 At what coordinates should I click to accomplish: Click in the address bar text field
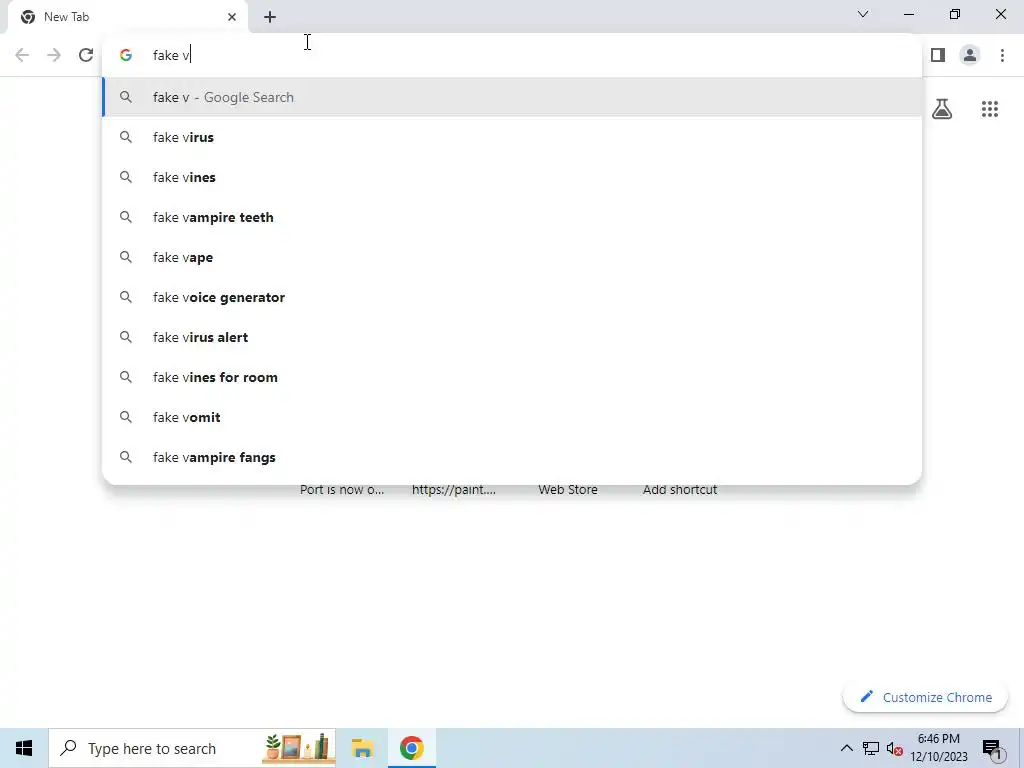pyautogui.click(x=512, y=56)
